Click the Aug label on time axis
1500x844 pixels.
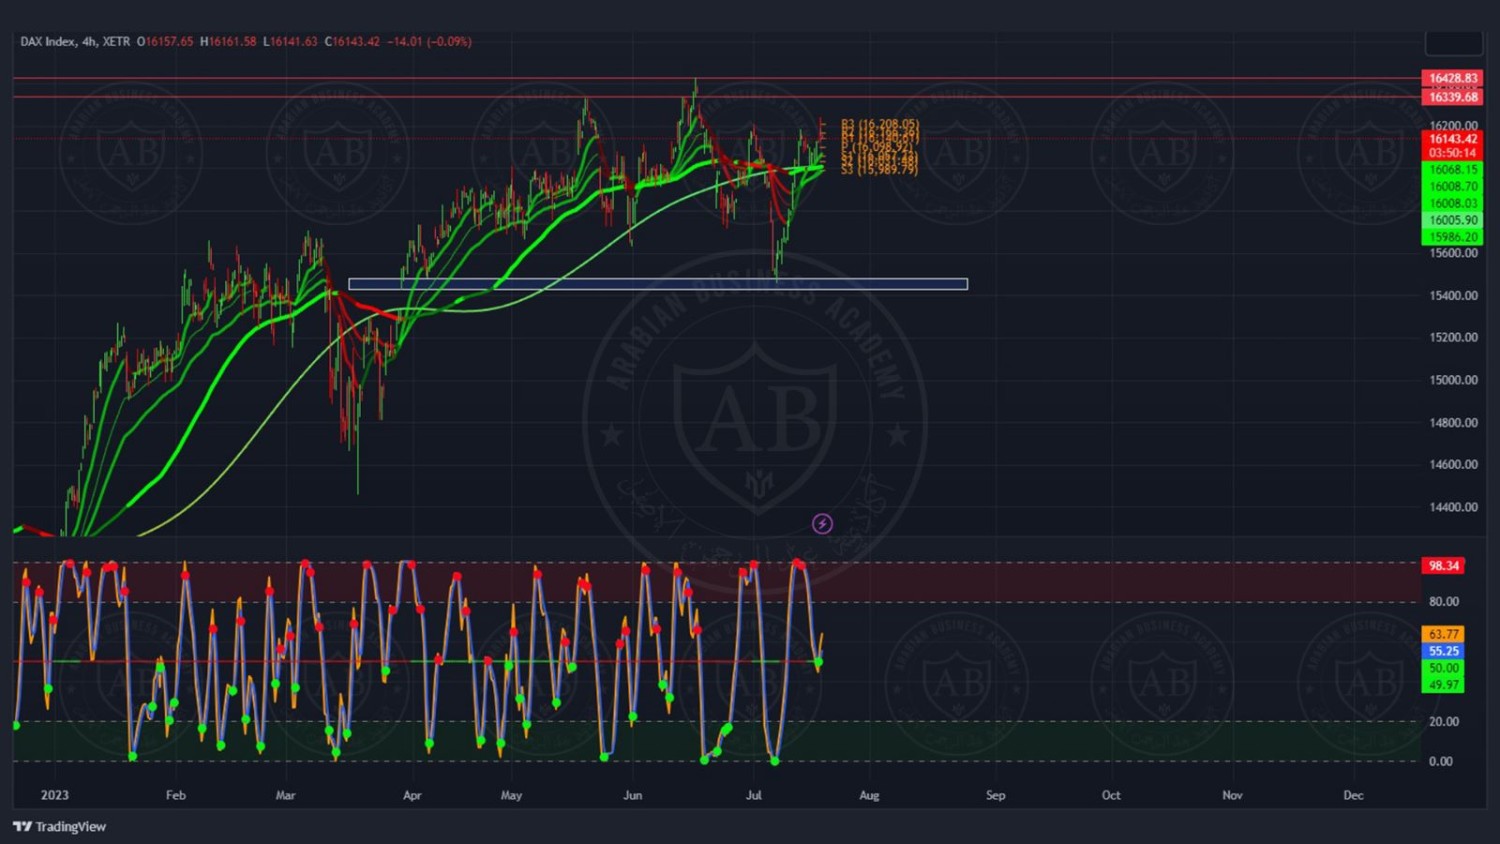pyautogui.click(x=869, y=796)
